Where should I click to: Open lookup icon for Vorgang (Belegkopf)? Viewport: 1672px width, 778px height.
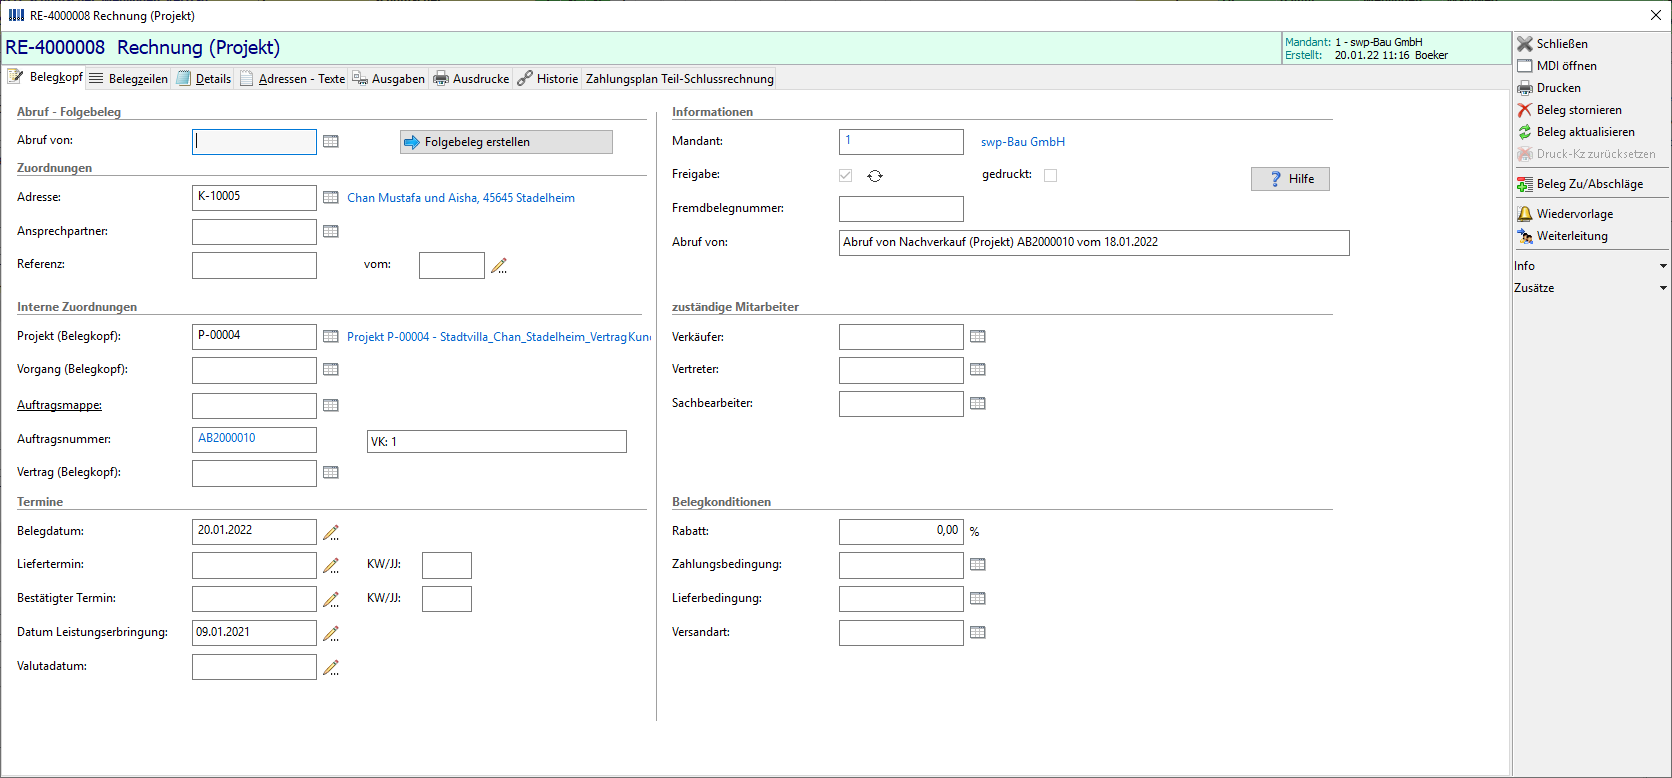pos(331,370)
